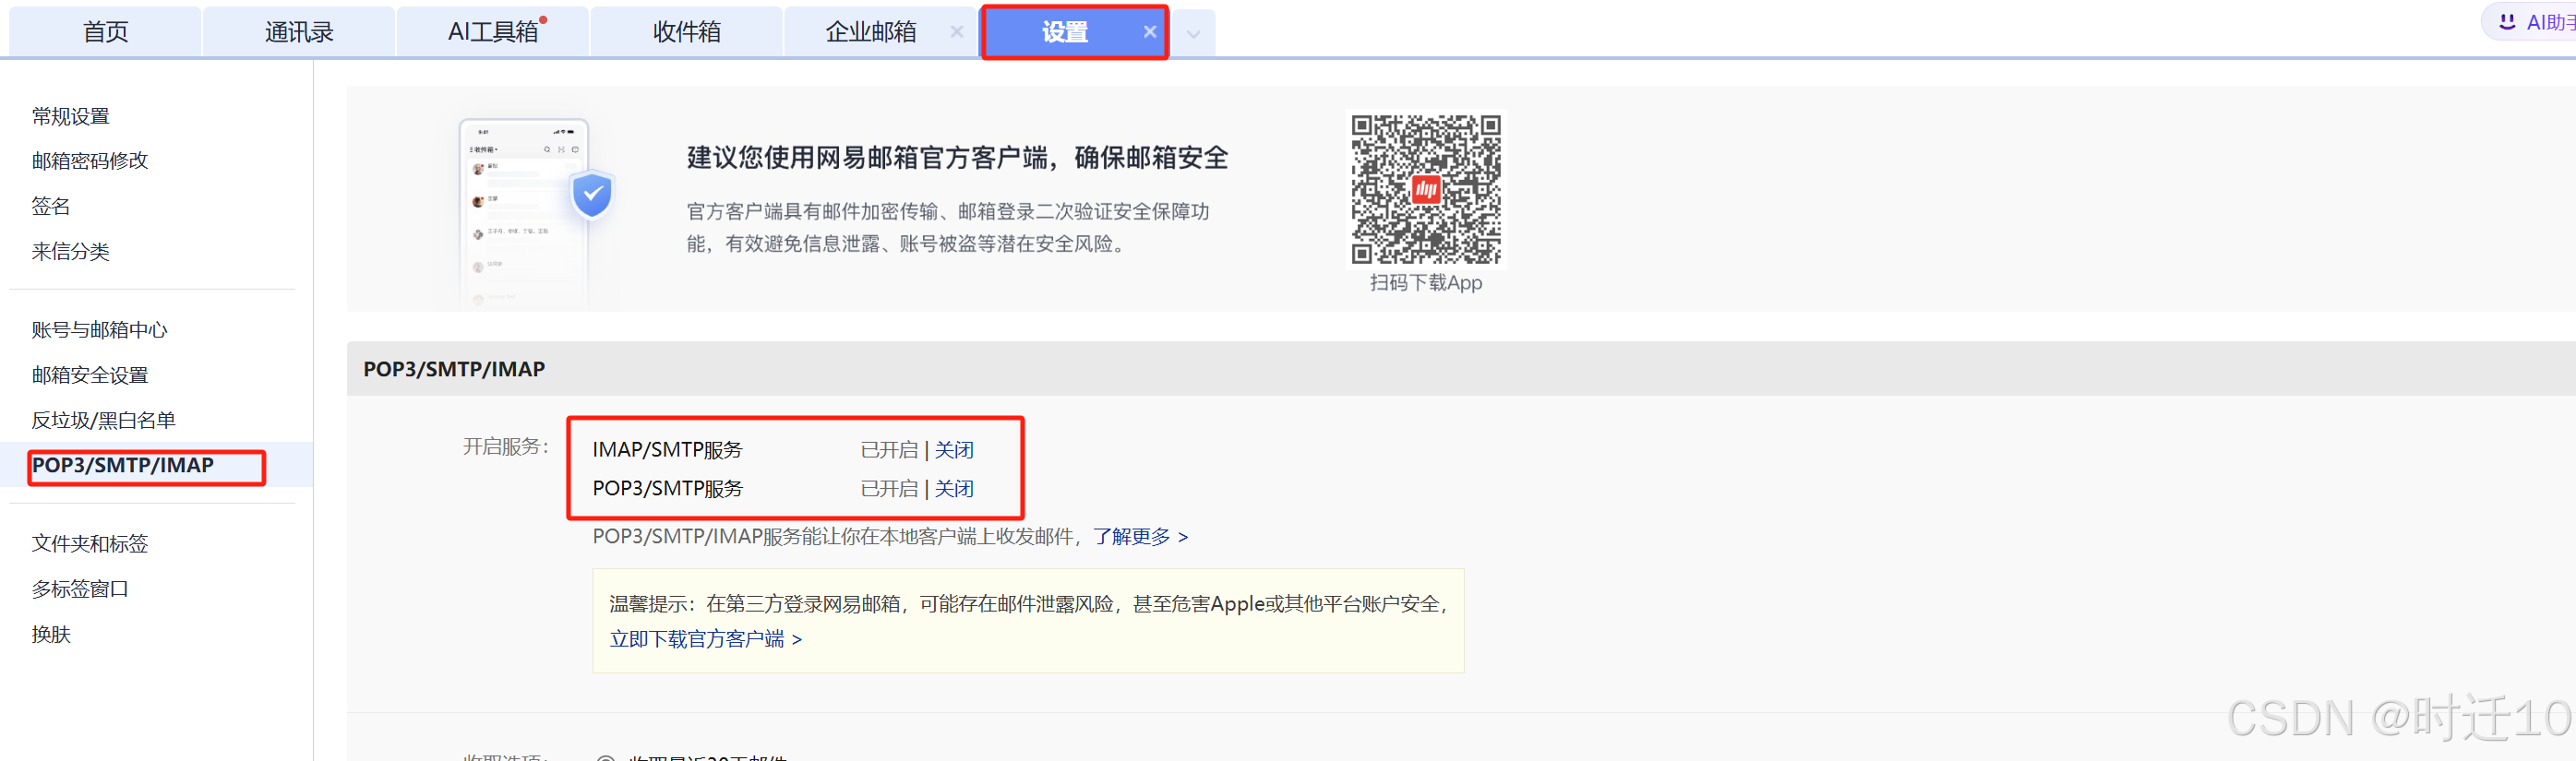The image size is (2576, 761).
Task: Open the AI工具箱 tab
Action: click(x=493, y=32)
